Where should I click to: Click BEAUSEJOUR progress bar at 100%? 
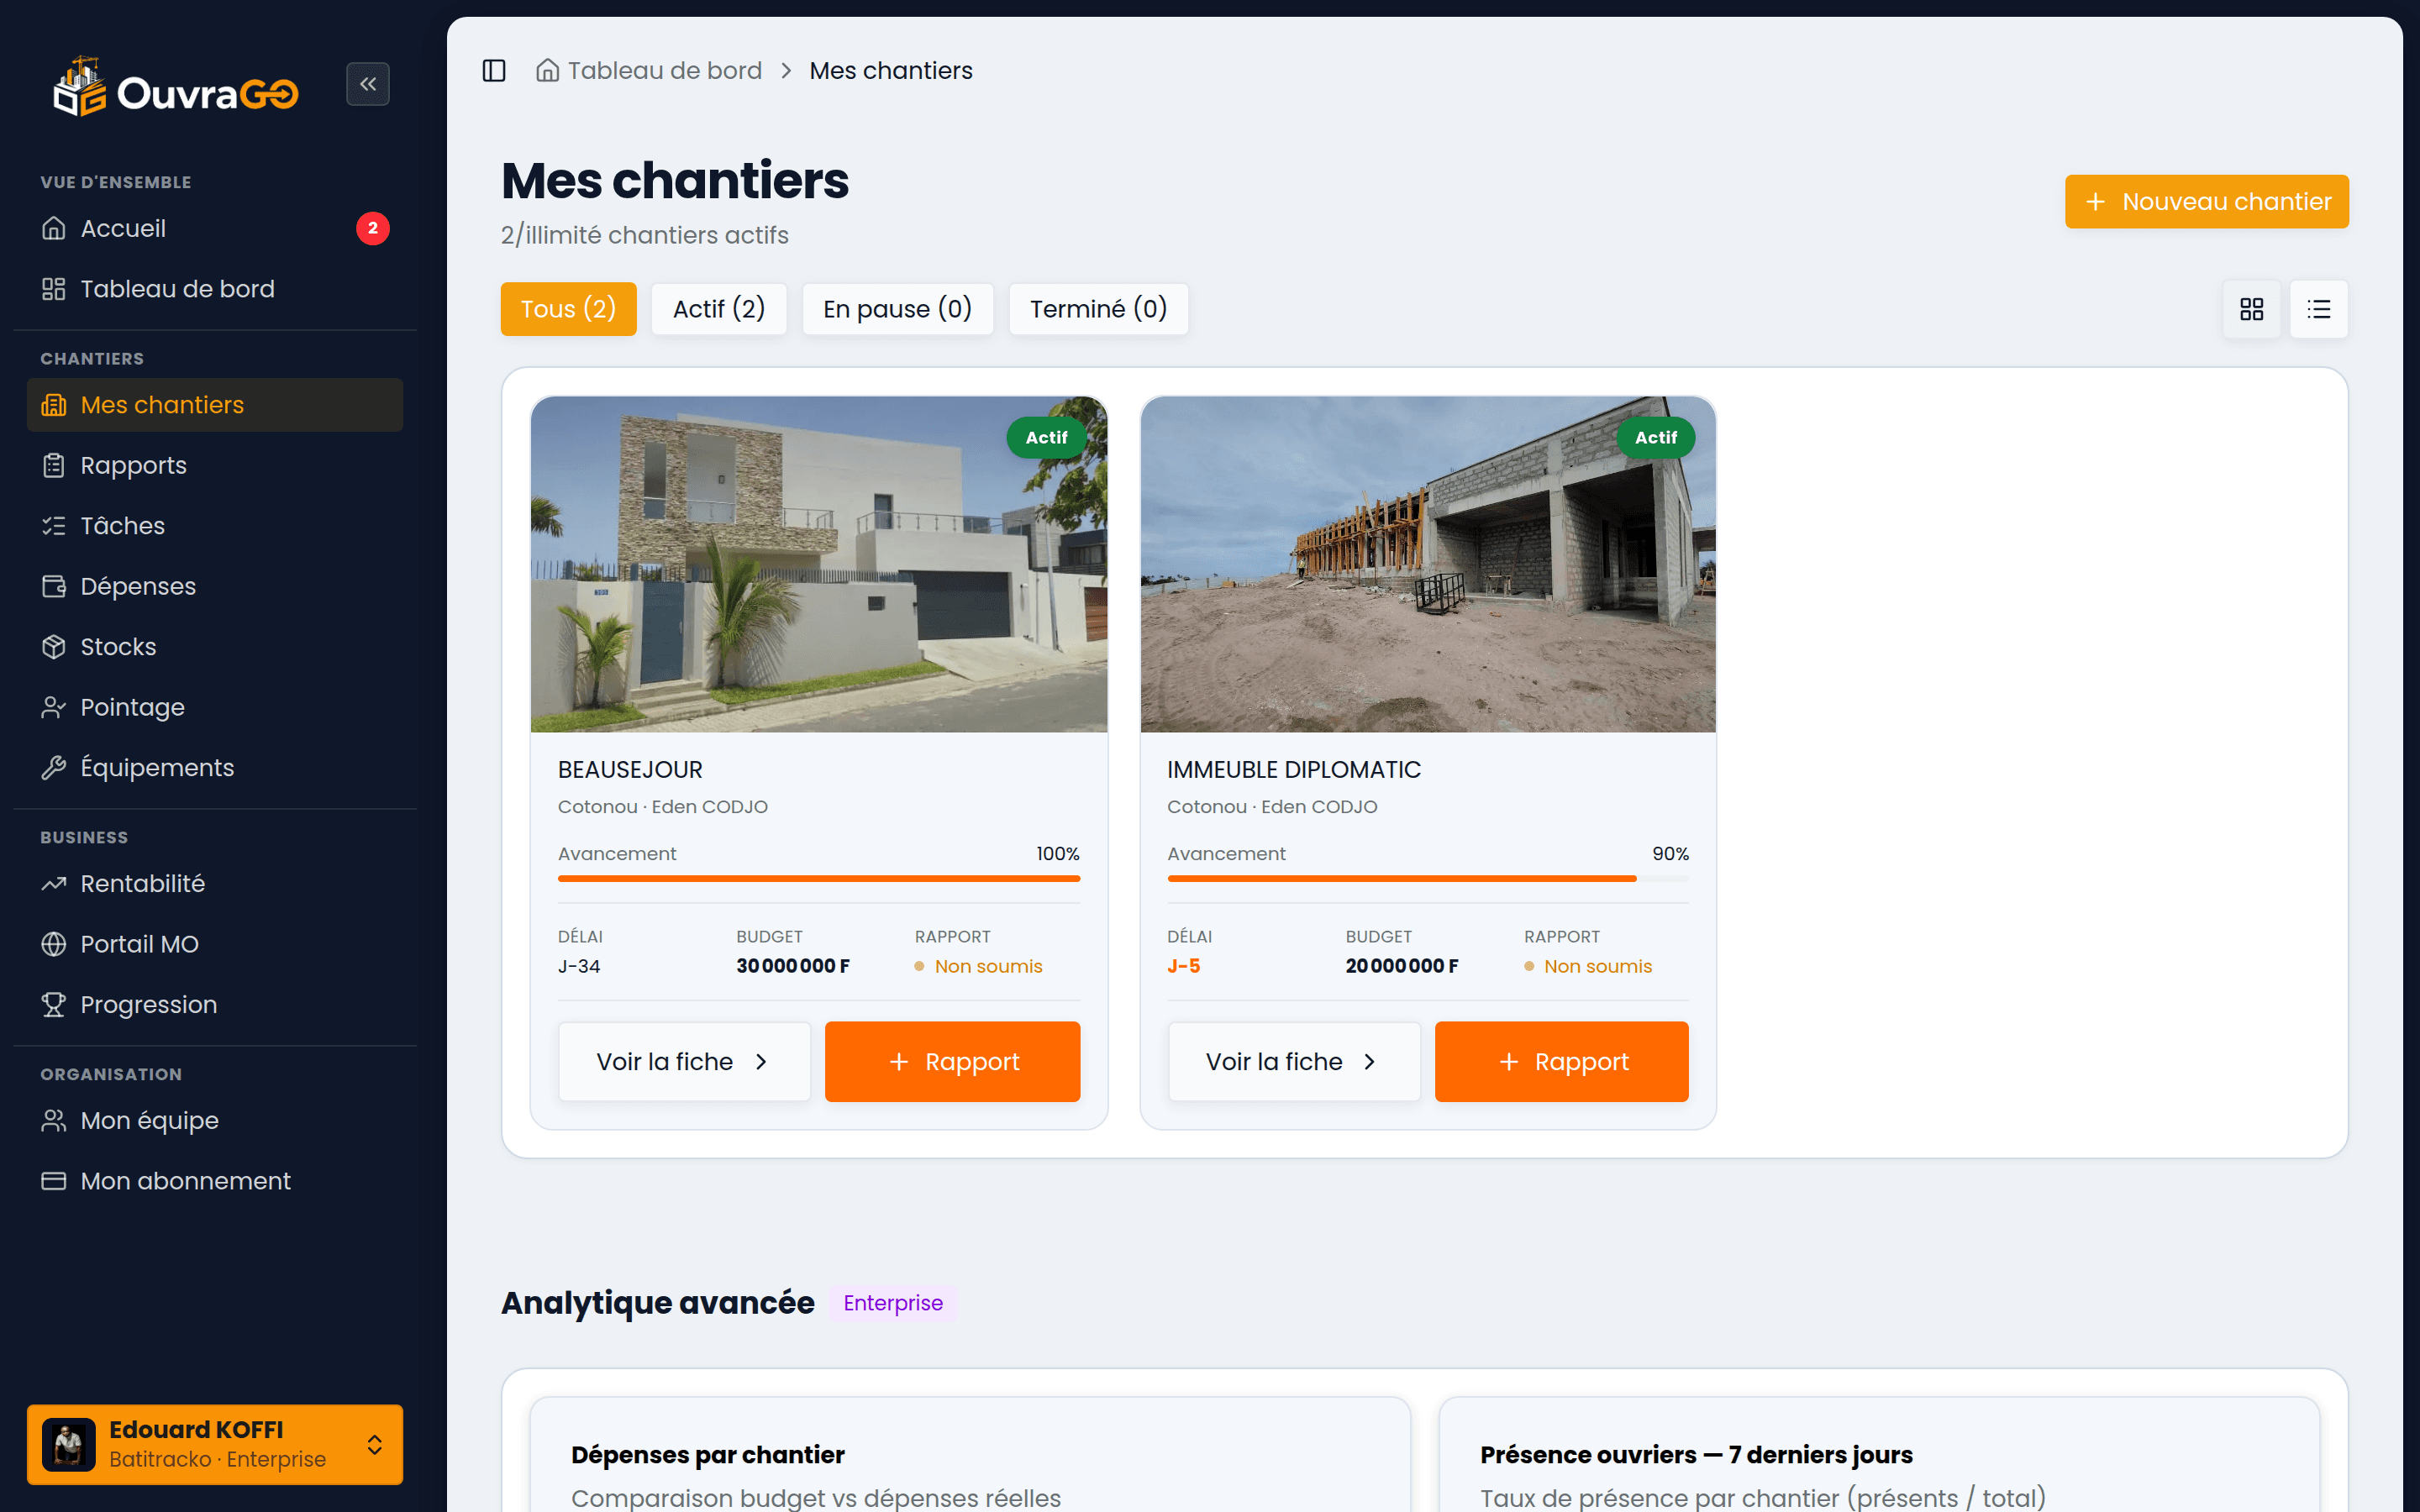pos(819,878)
